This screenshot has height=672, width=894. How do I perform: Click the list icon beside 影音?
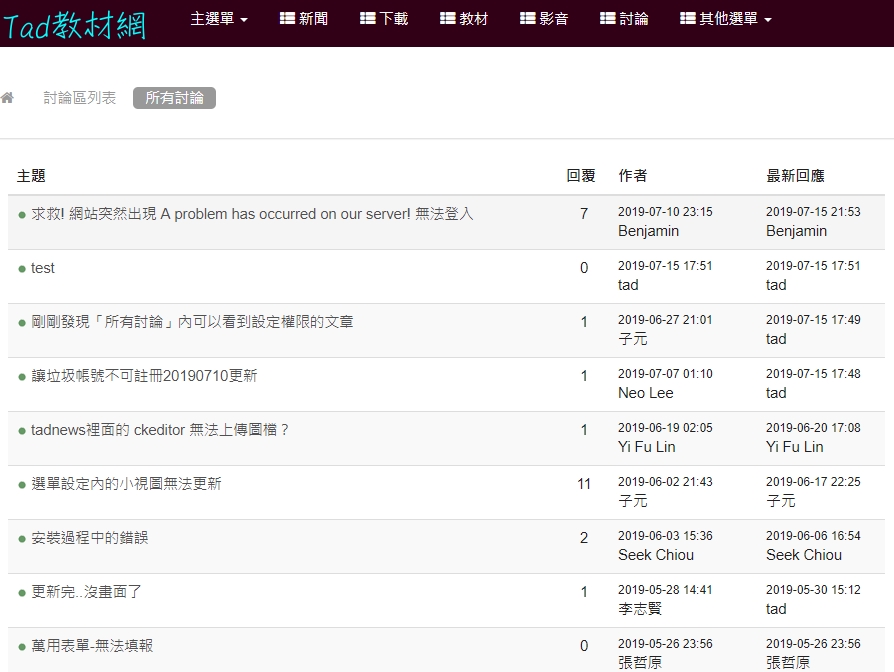click(x=527, y=18)
